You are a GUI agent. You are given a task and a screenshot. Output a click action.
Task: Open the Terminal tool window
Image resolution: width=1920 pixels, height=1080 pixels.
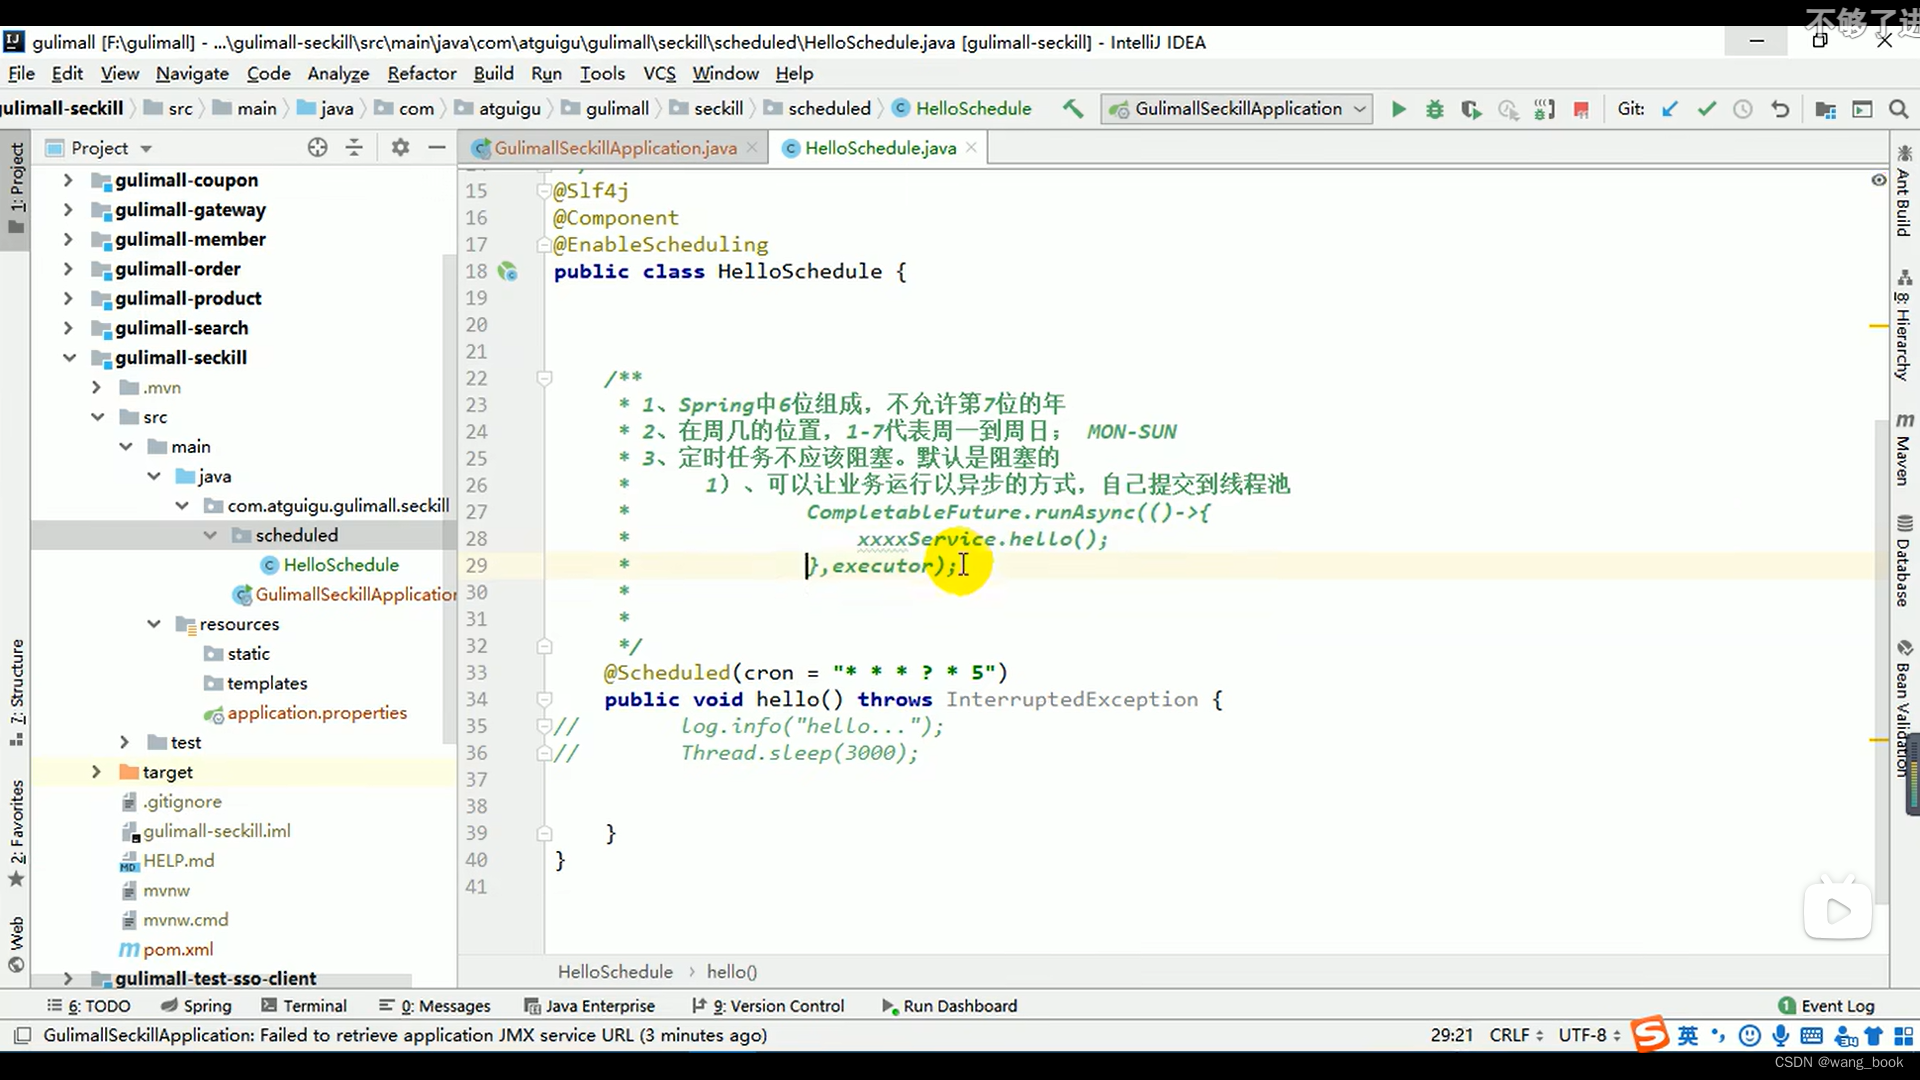(x=304, y=1006)
